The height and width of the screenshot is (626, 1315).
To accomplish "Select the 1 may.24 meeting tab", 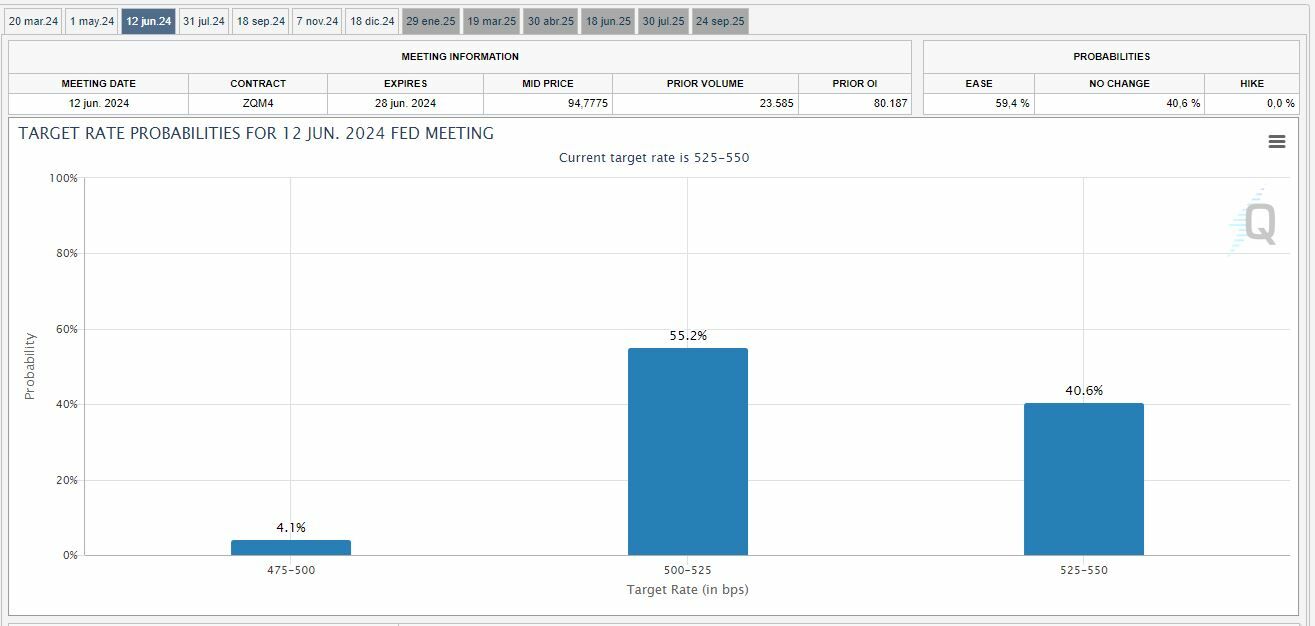I will pos(92,21).
